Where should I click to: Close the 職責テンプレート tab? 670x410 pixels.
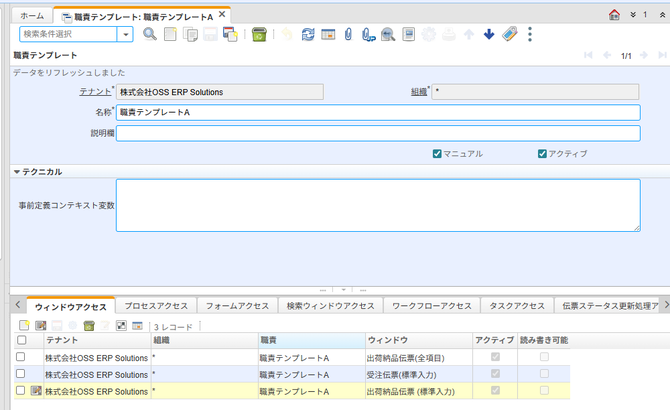pyautogui.click(x=222, y=15)
